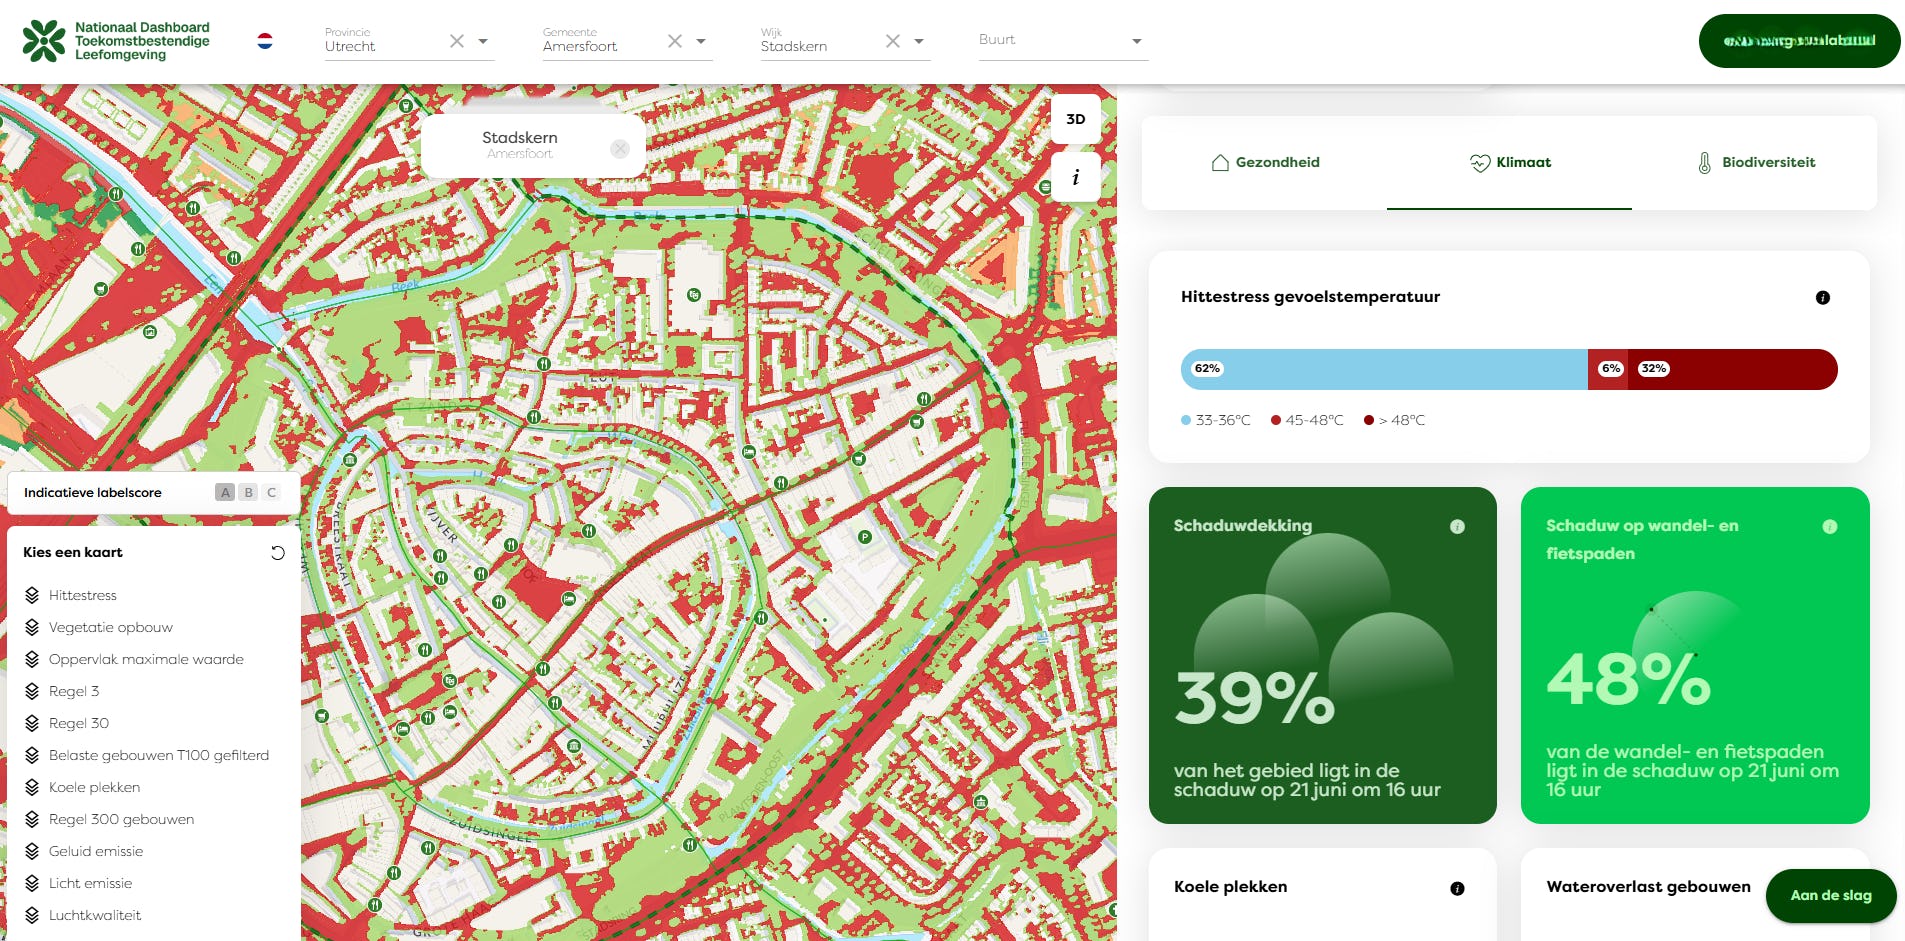Image resolution: width=1905 pixels, height=941 pixels.
Task: Click the 33-36°C legend entry
Action: [1216, 420]
